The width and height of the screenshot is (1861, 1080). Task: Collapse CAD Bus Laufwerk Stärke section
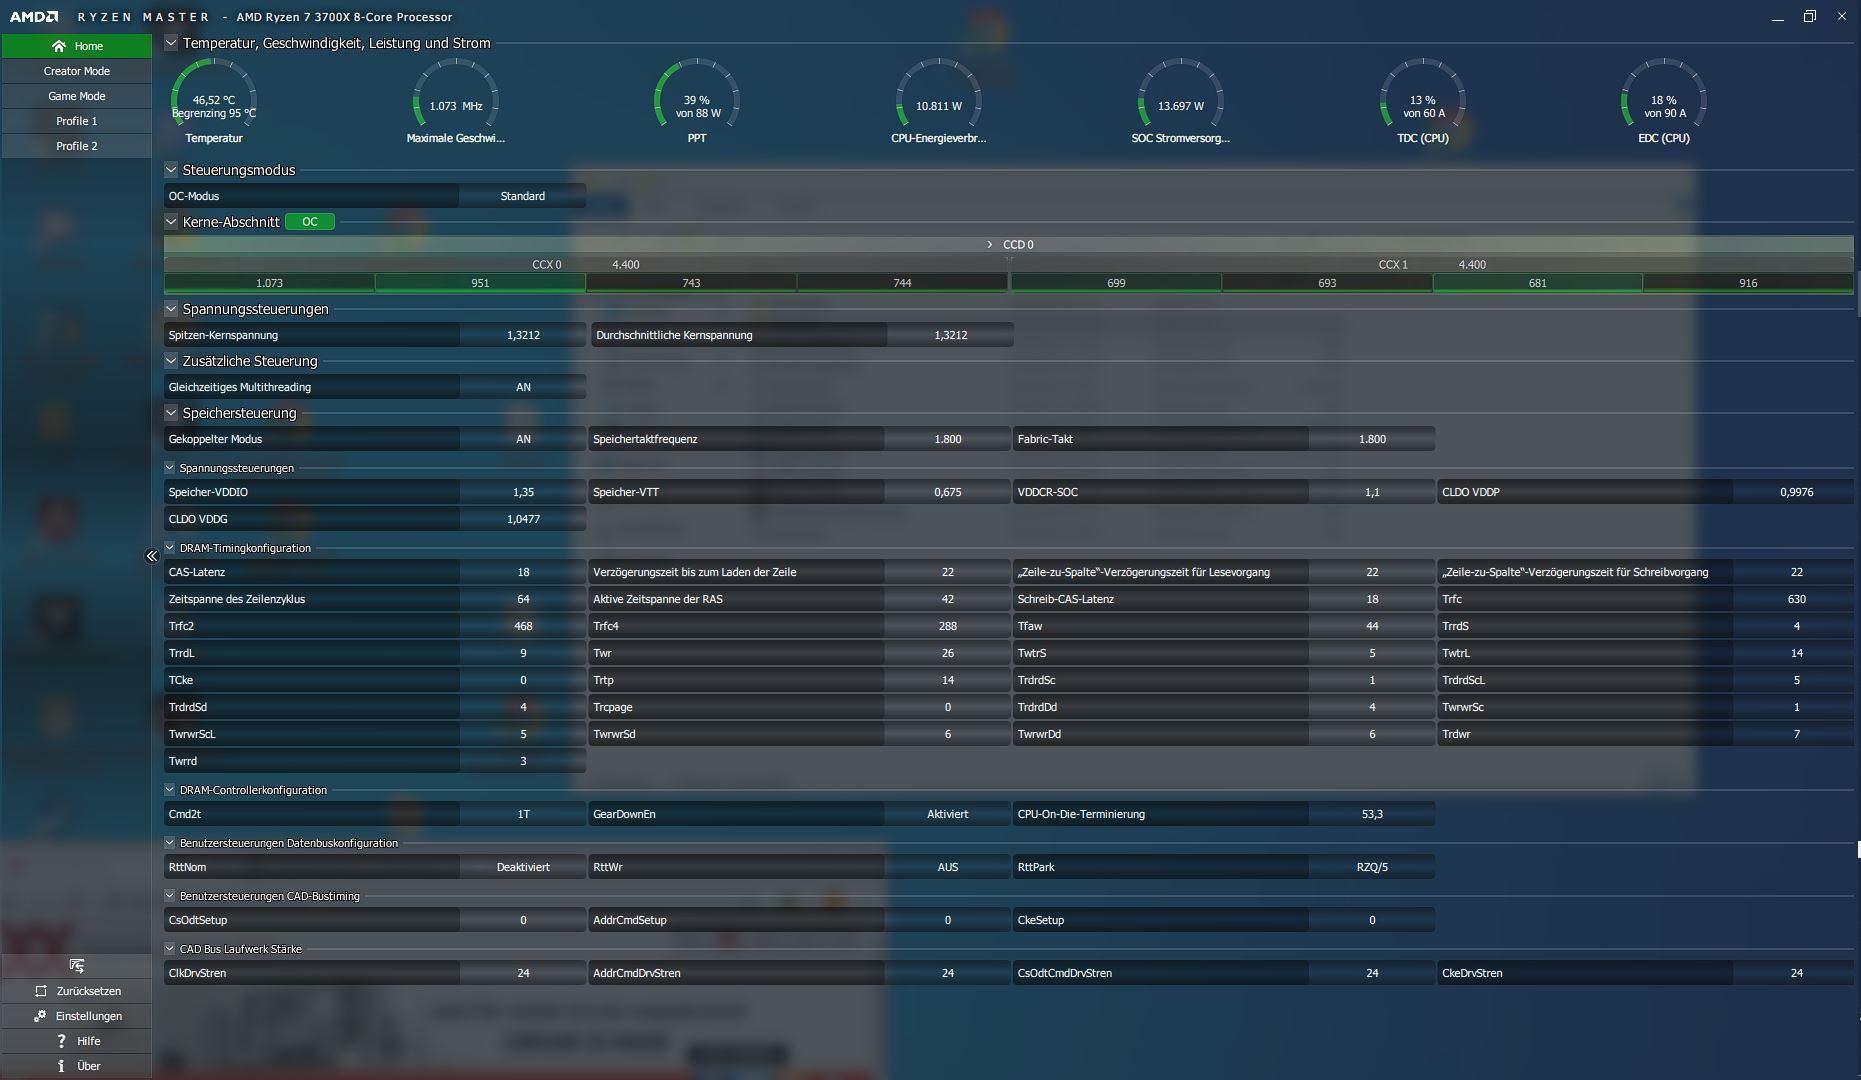pyautogui.click(x=170, y=949)
